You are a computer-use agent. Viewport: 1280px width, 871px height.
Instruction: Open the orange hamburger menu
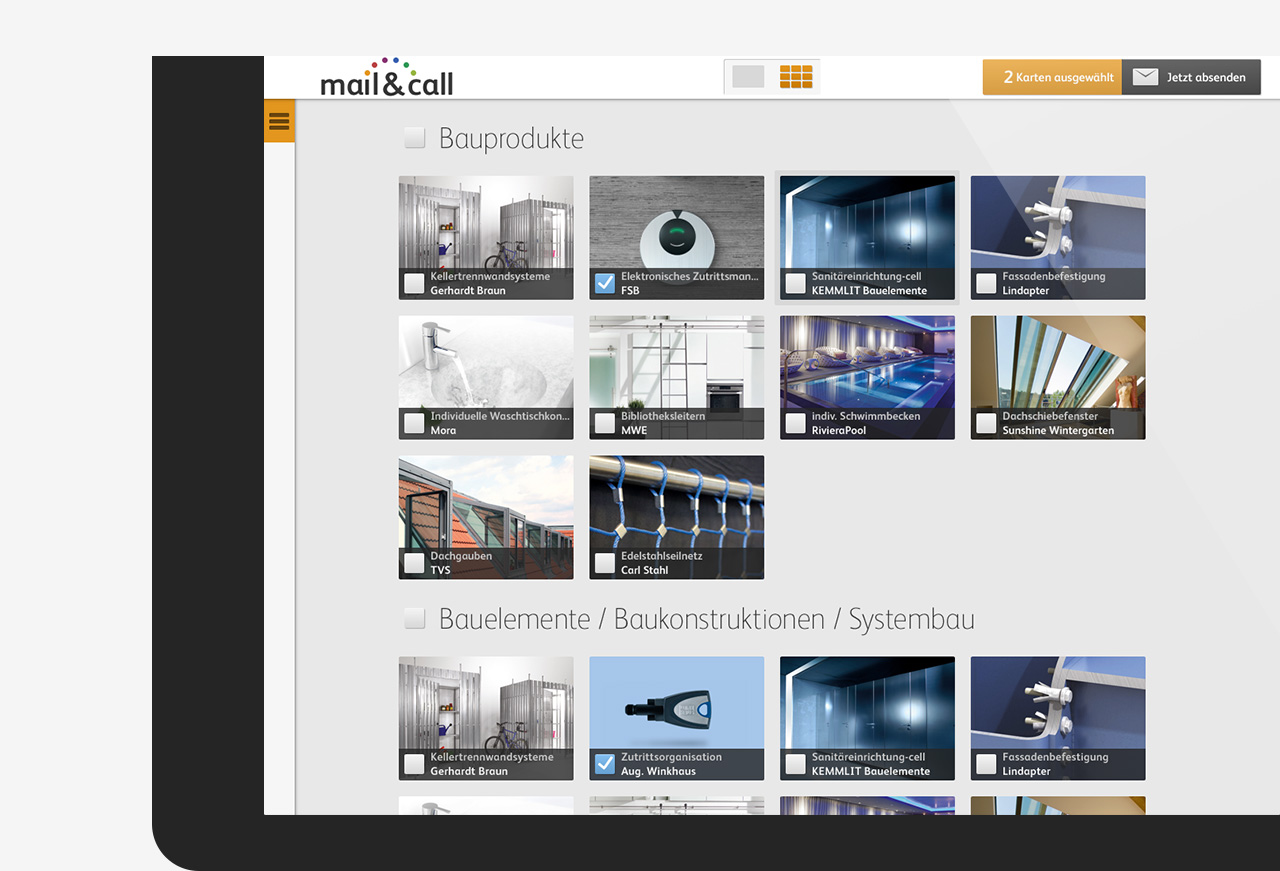(279, 121)
